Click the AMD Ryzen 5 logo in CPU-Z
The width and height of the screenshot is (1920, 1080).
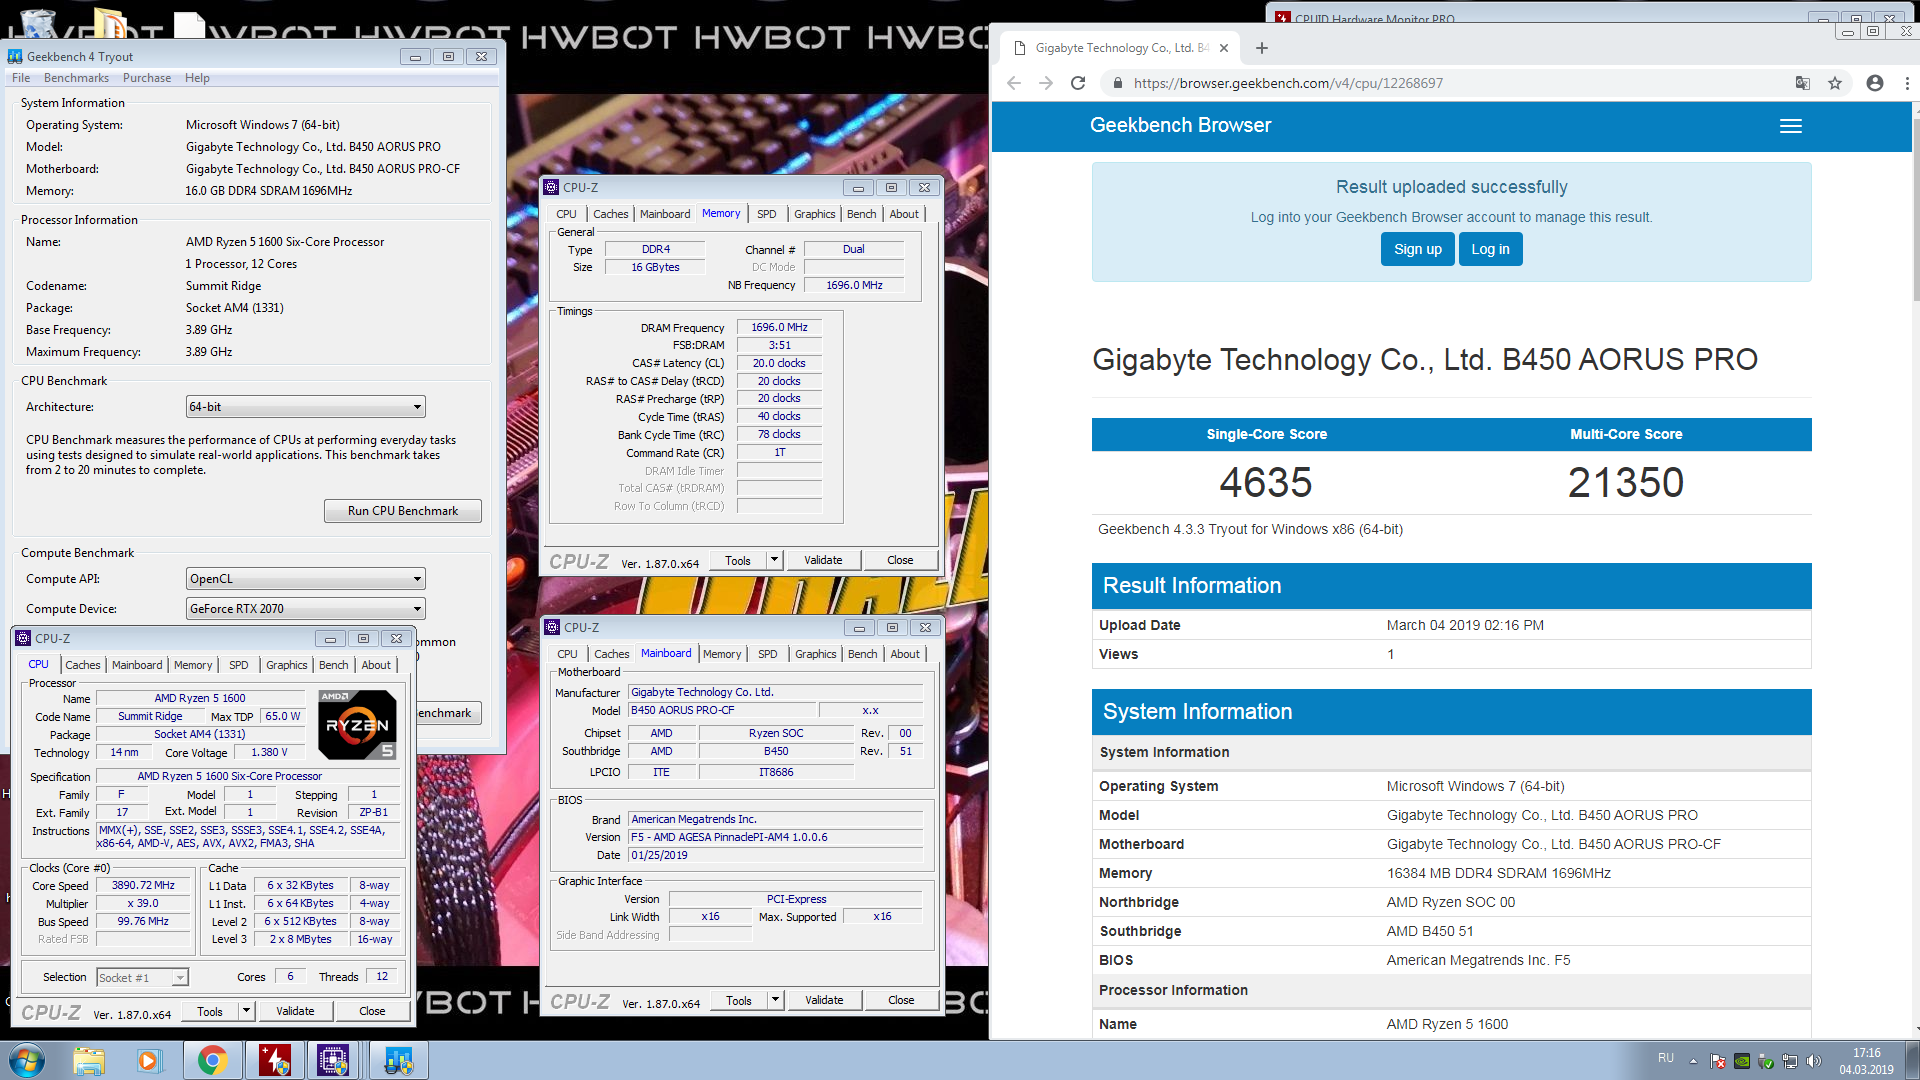[x=358, y=725]
